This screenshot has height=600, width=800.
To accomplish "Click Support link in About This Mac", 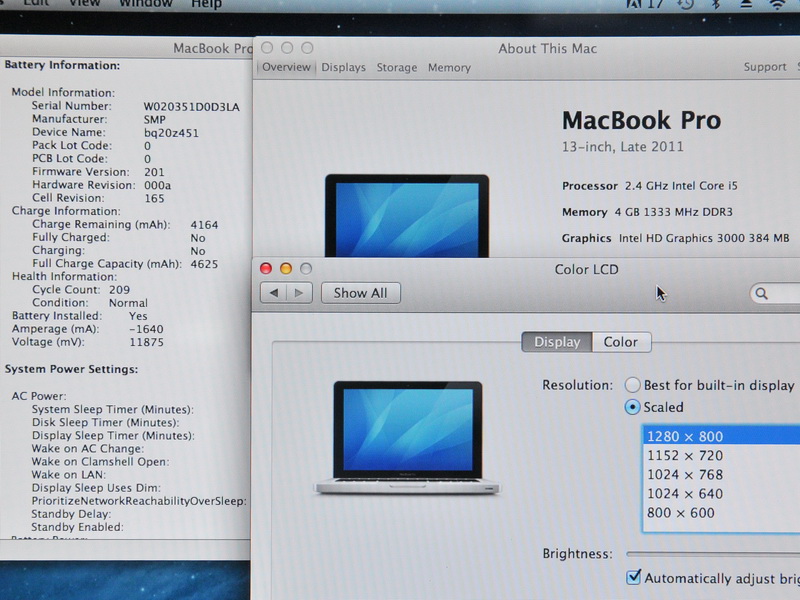I will pyautogui.click(x=764, y=67).
